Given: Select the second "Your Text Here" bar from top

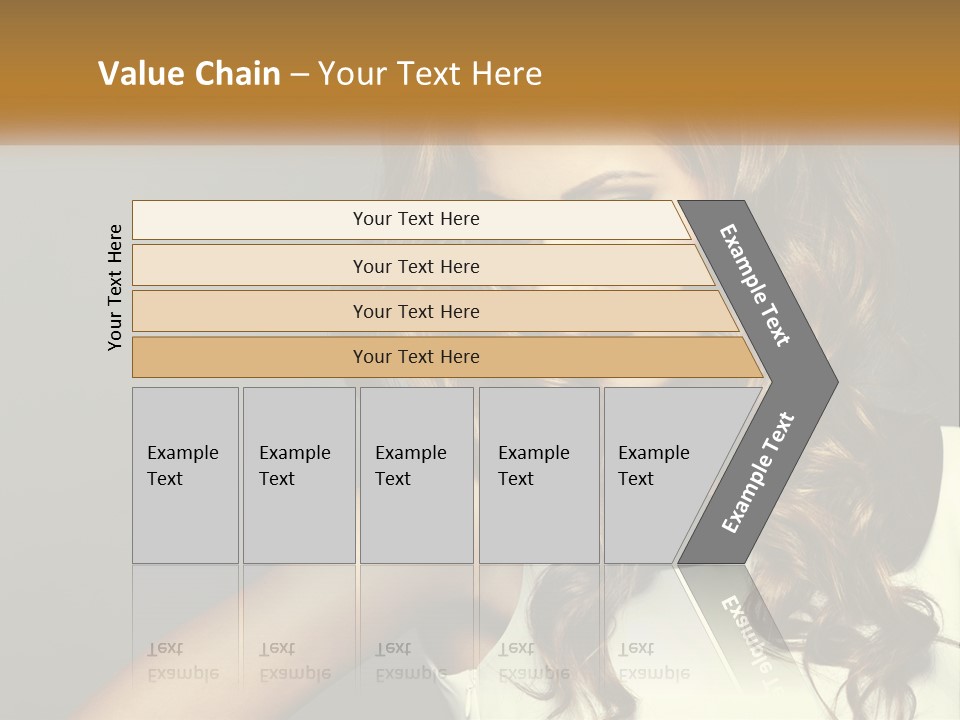Looking at the screenshot, I should [x=415, y=267].
